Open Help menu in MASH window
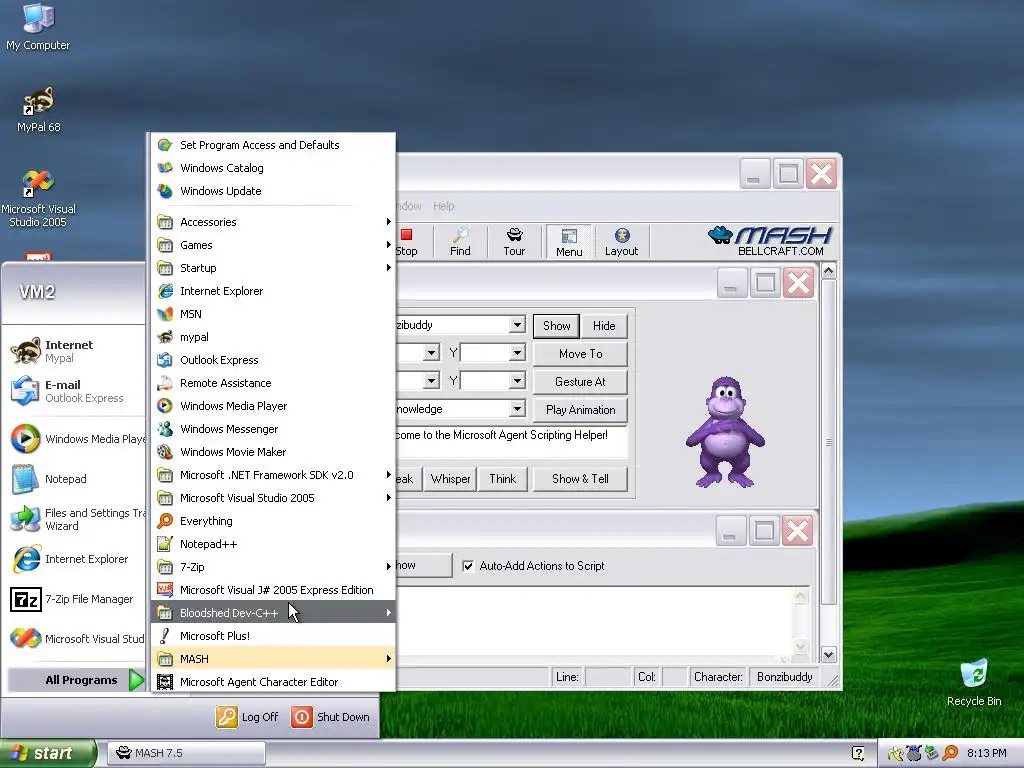The image size is (1024, 768). tap(443, 206)
